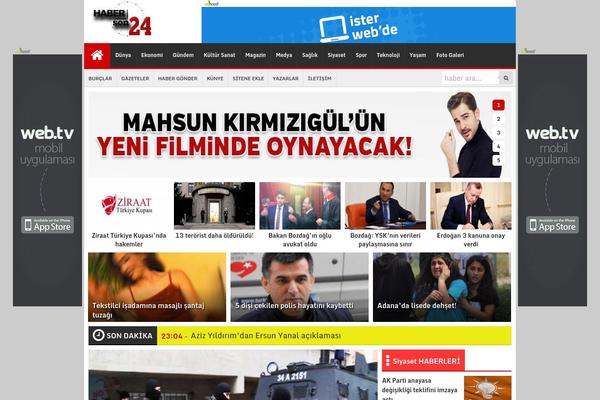Screen dimensions: 600x400
Task: Open Foto Galeri
Action: [450, 55]
